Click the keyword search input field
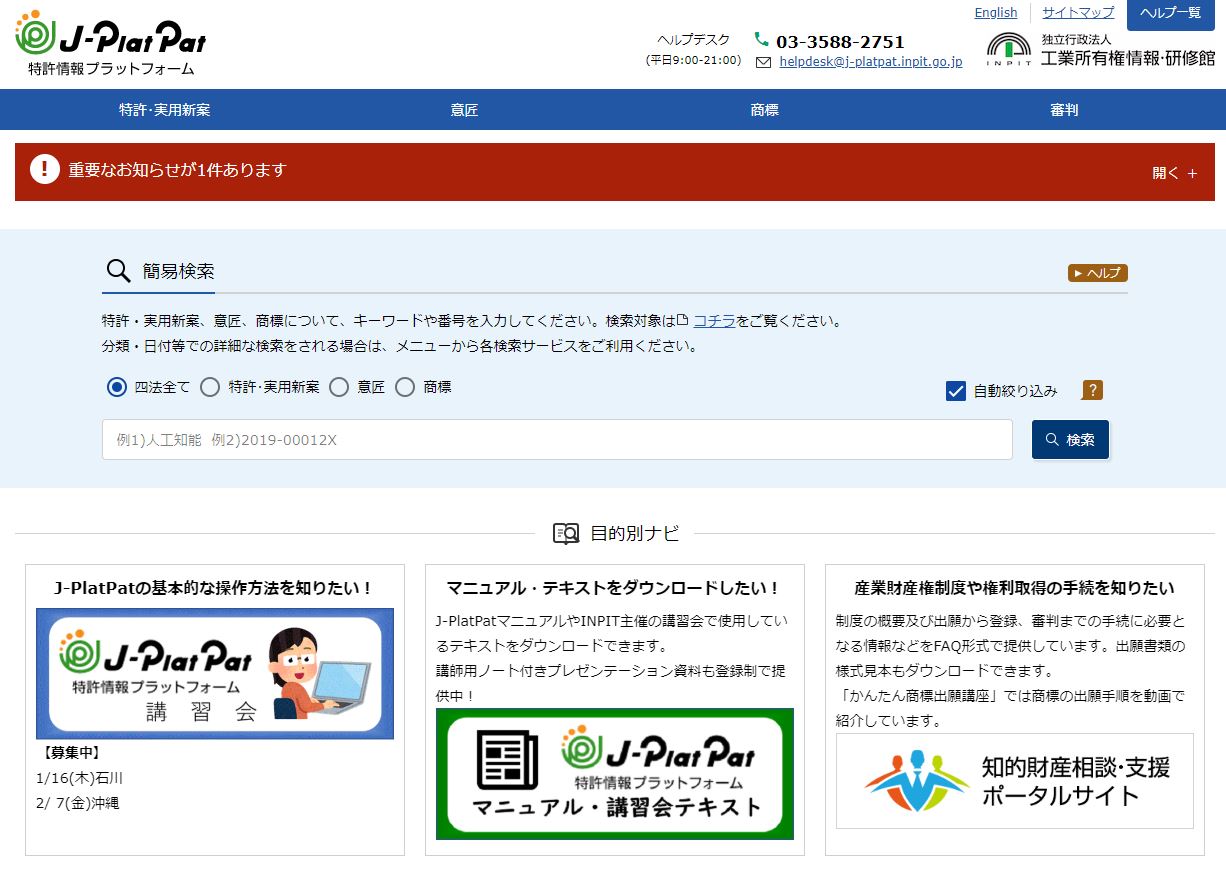1226x871 pixels. coord(557,440)
